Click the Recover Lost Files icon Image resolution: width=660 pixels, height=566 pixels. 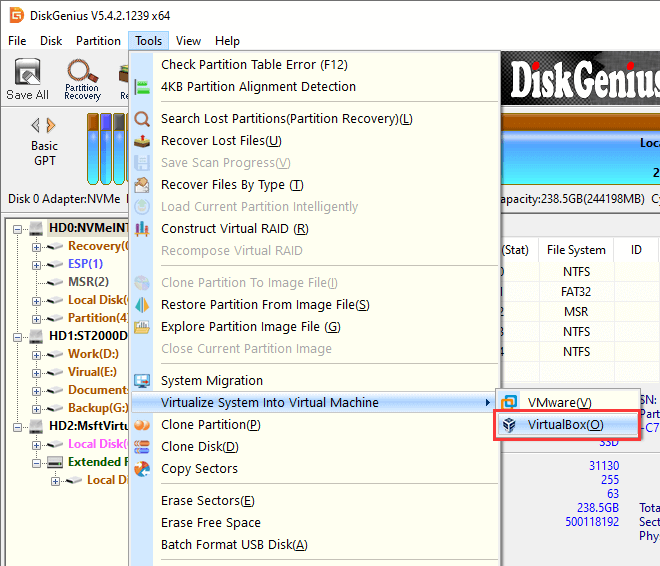click(x=142, y=141)
